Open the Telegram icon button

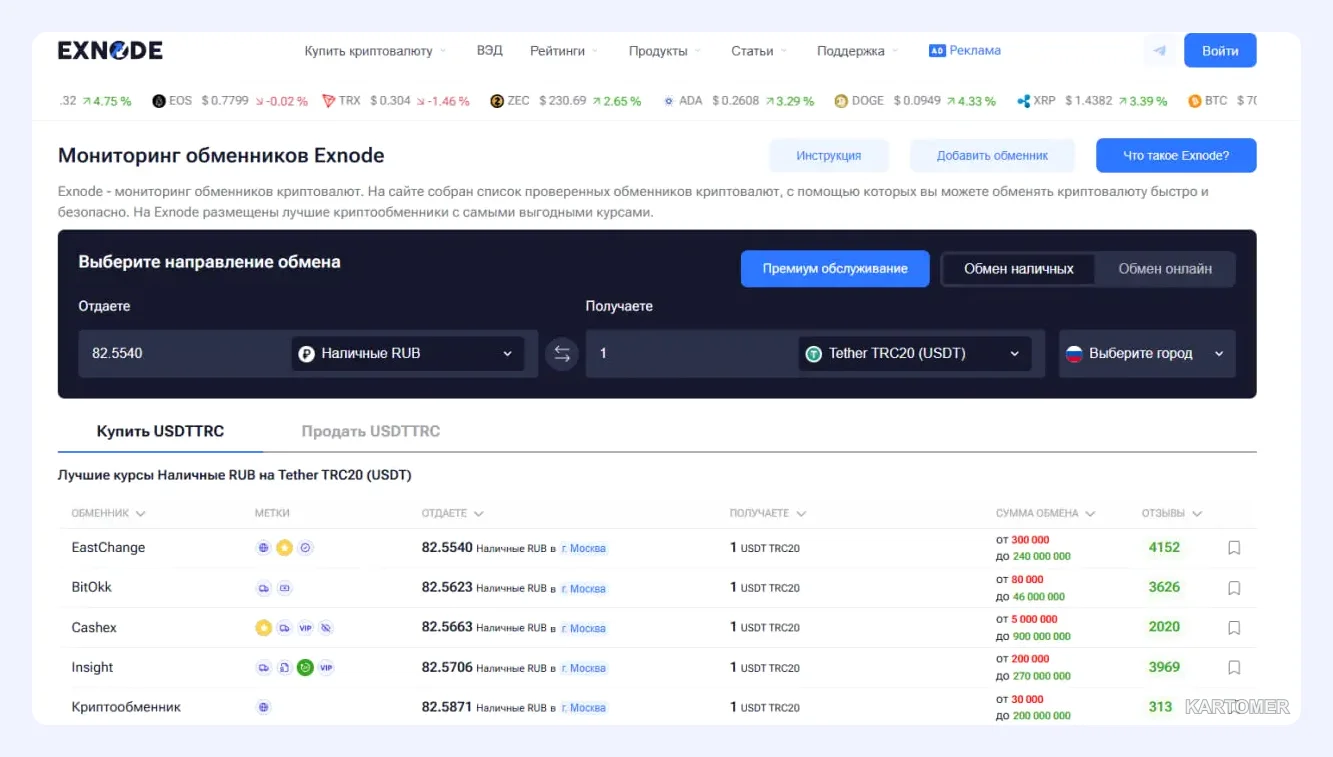(1159, 50)
